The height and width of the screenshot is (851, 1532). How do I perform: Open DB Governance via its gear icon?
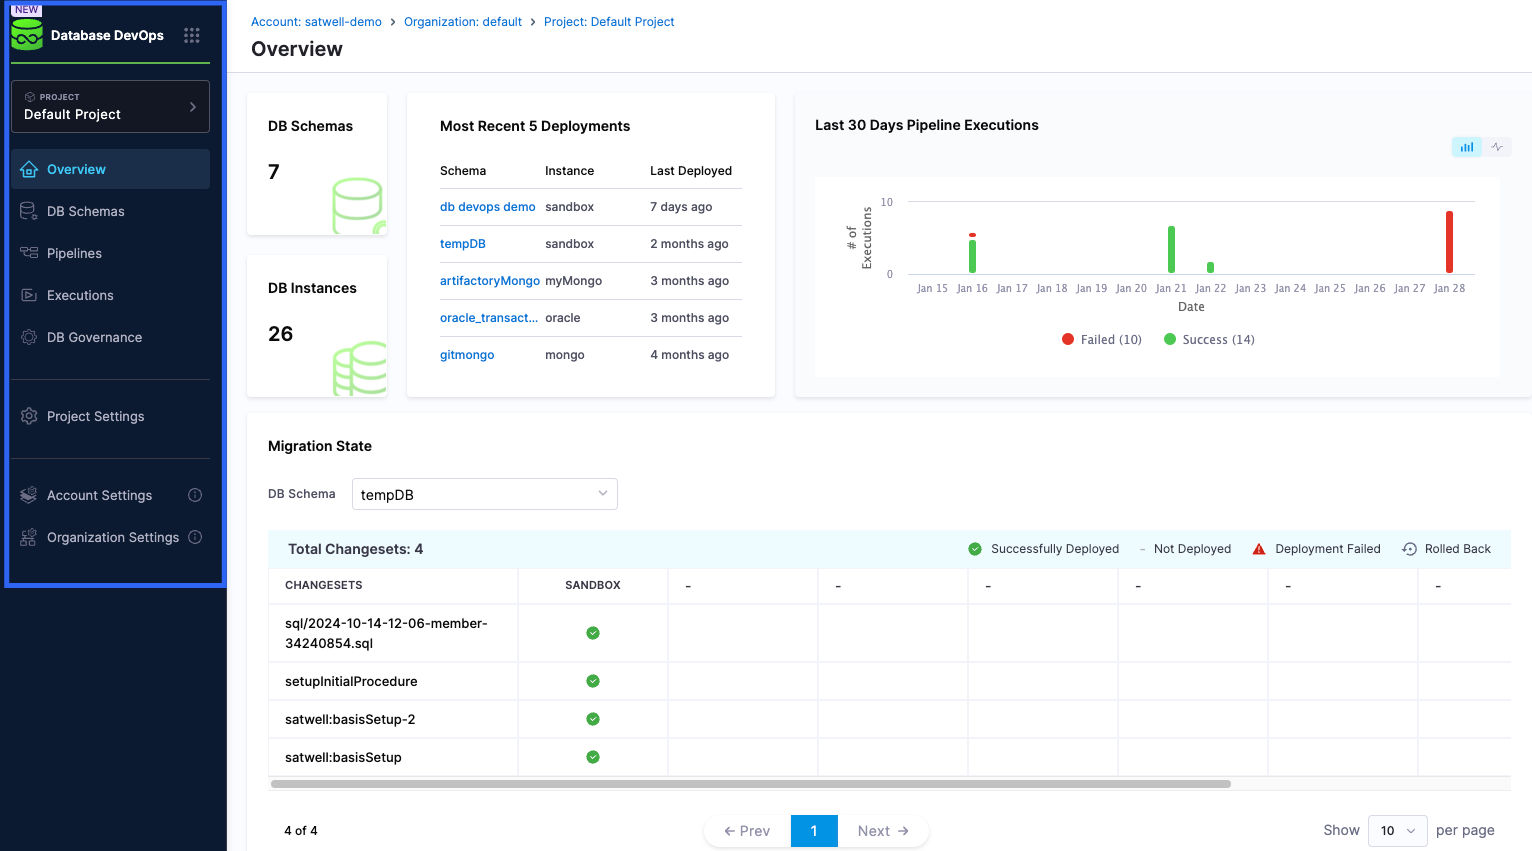(x=29, y=337)
